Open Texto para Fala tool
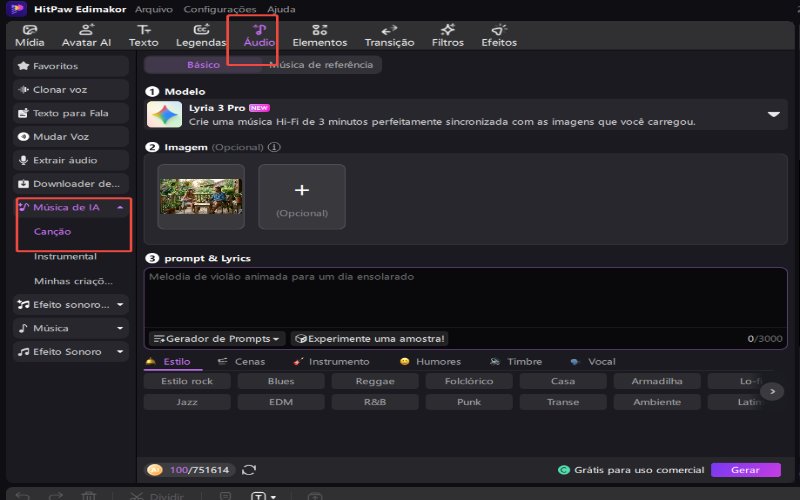 pyautogui.click(x=70, y=113)
